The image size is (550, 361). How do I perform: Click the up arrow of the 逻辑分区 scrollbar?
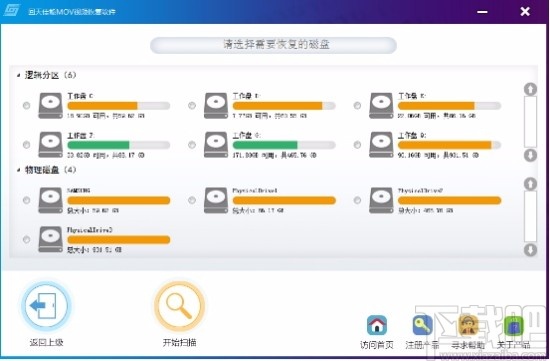[530, 89]
